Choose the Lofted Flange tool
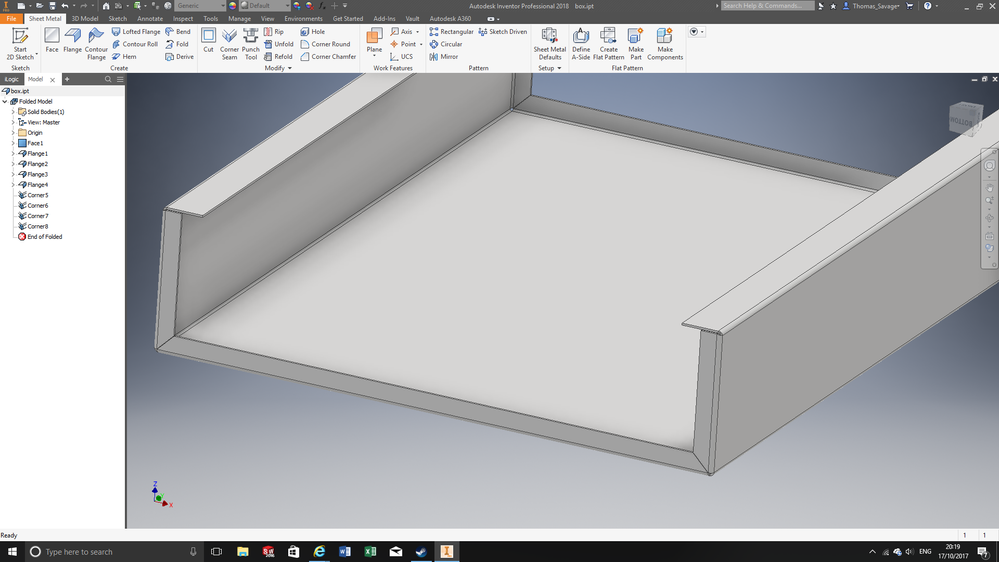999x562 pixels. (136, 31)
